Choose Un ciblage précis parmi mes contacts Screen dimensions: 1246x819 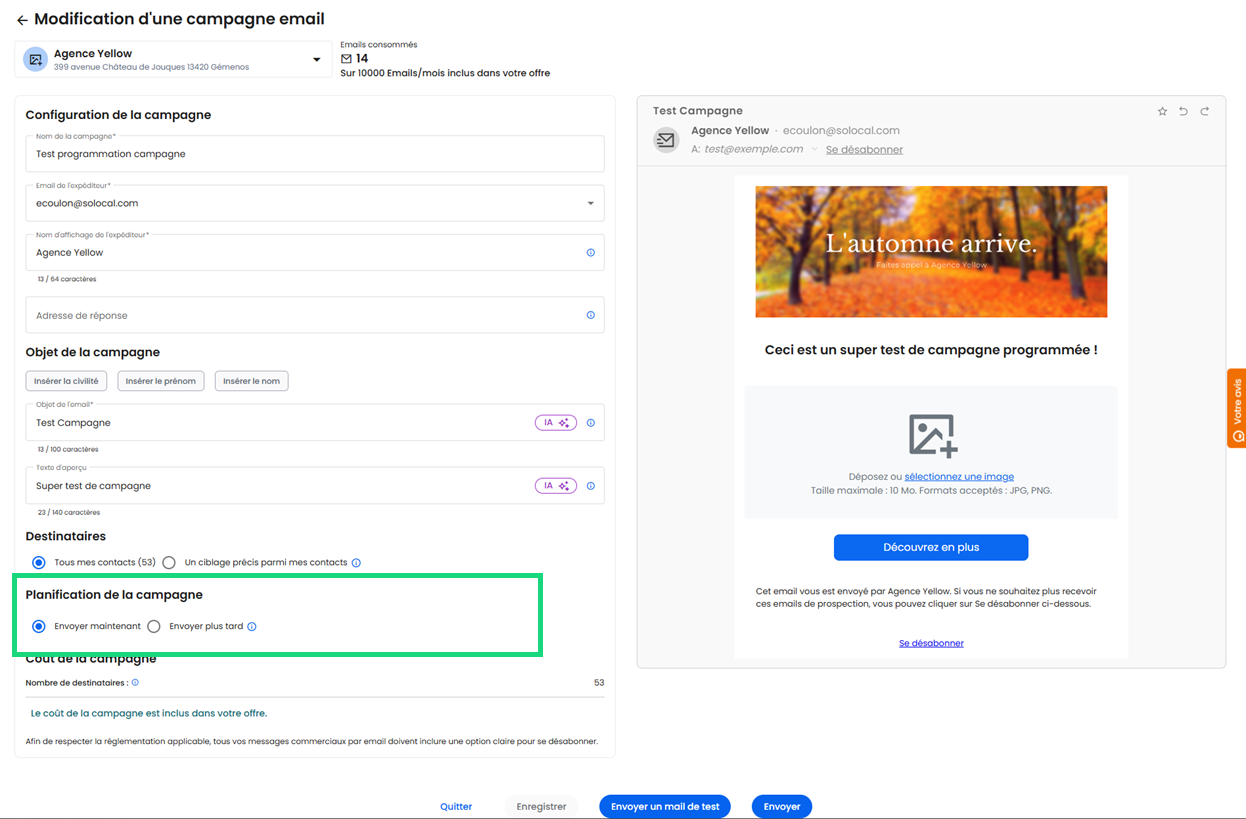click(x=169, y=563)
